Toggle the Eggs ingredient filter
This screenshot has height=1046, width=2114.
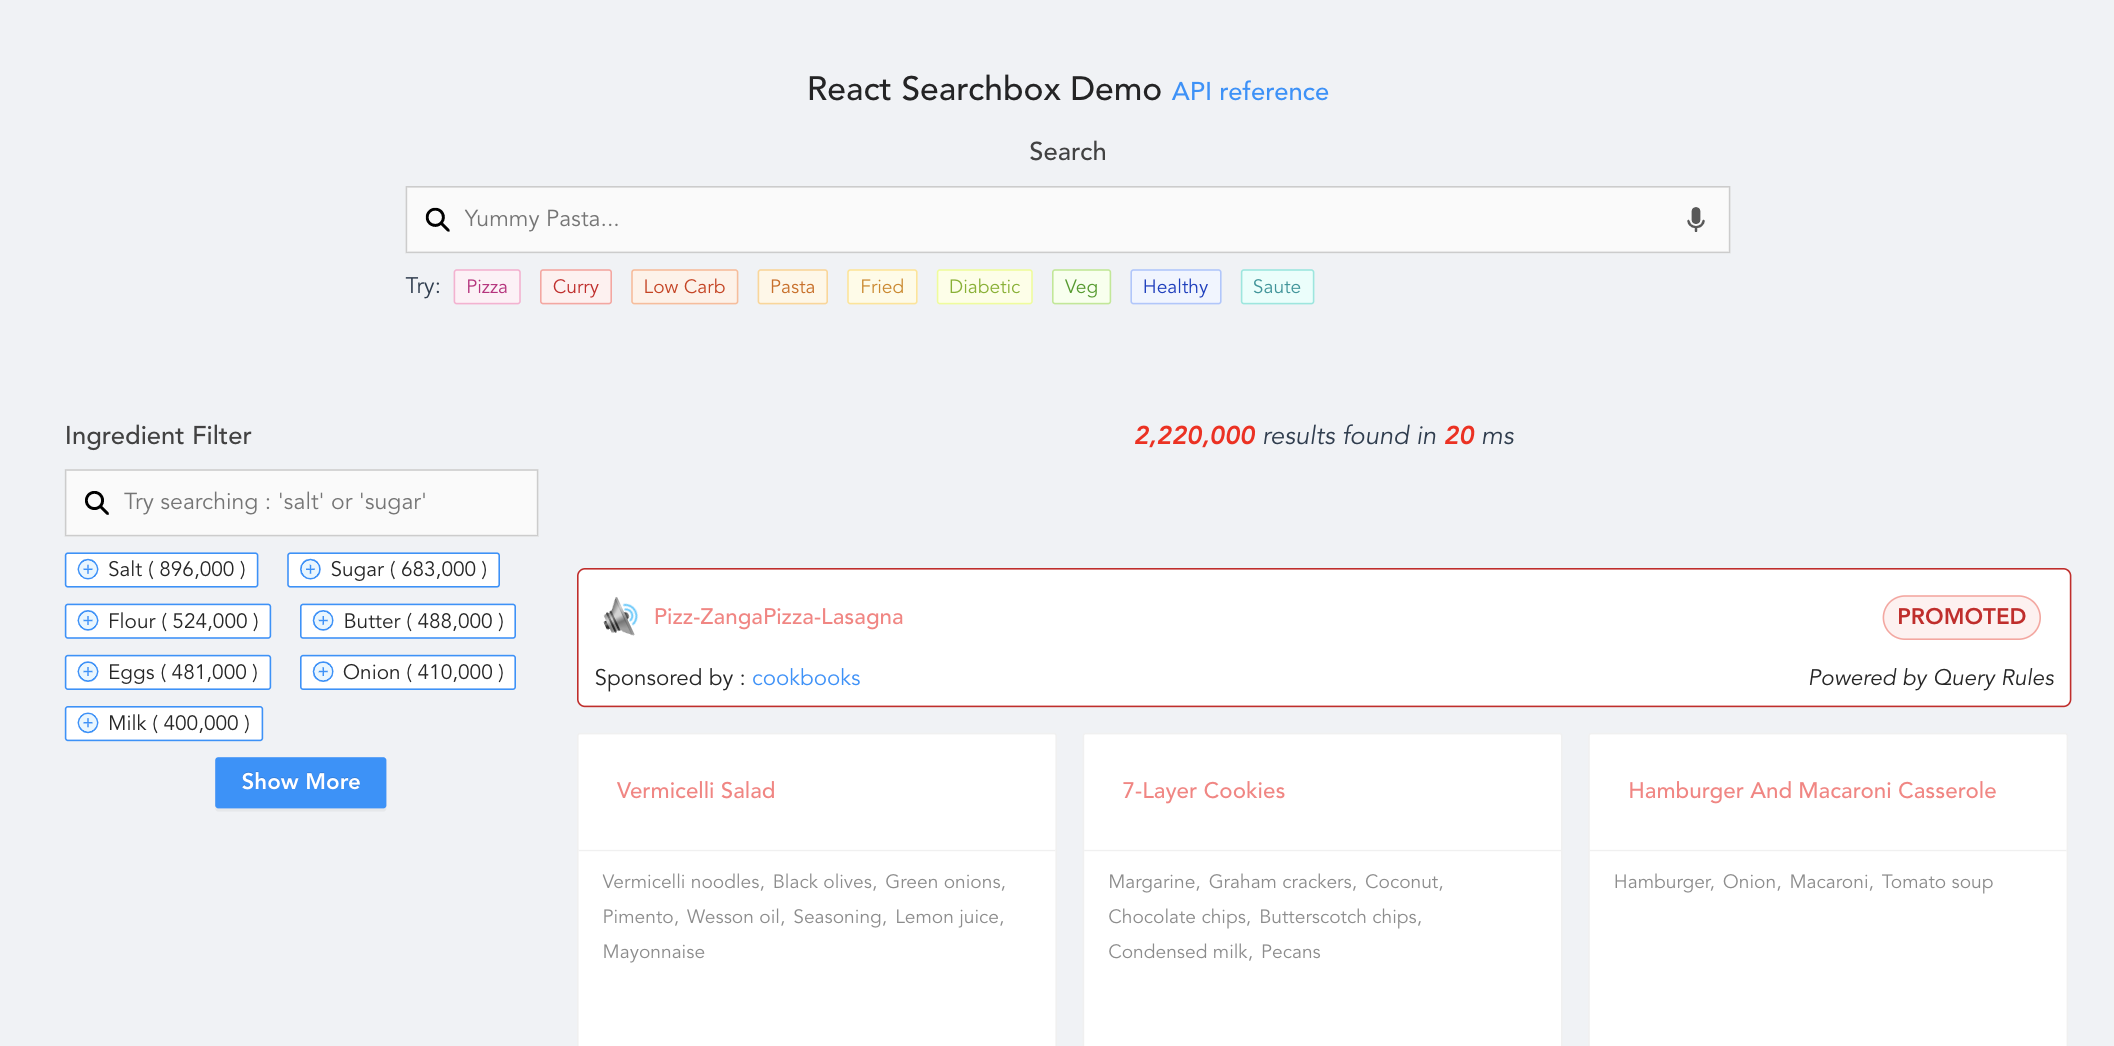tap(88, 671)
